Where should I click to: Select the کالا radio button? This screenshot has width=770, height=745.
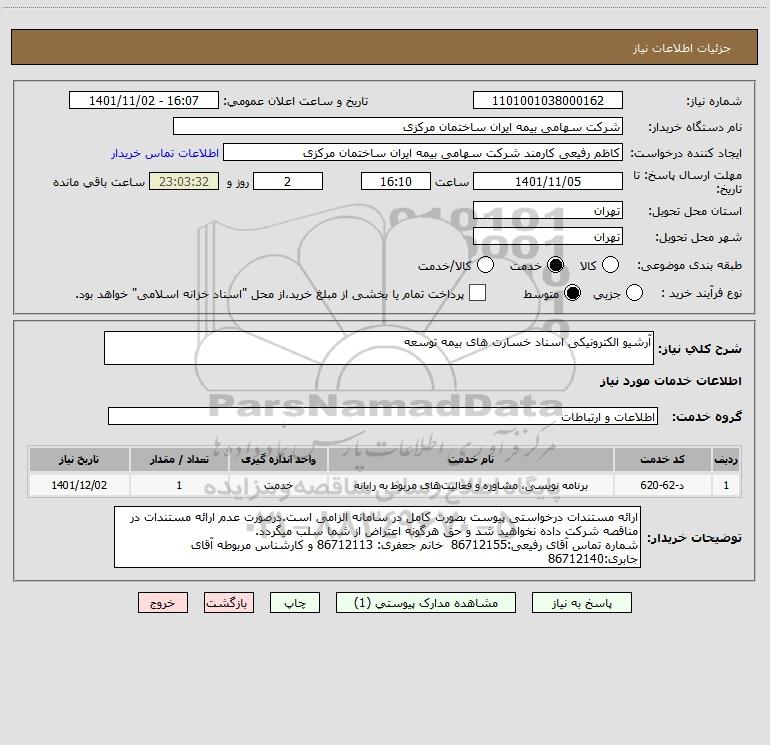click(x=610, y=265)
